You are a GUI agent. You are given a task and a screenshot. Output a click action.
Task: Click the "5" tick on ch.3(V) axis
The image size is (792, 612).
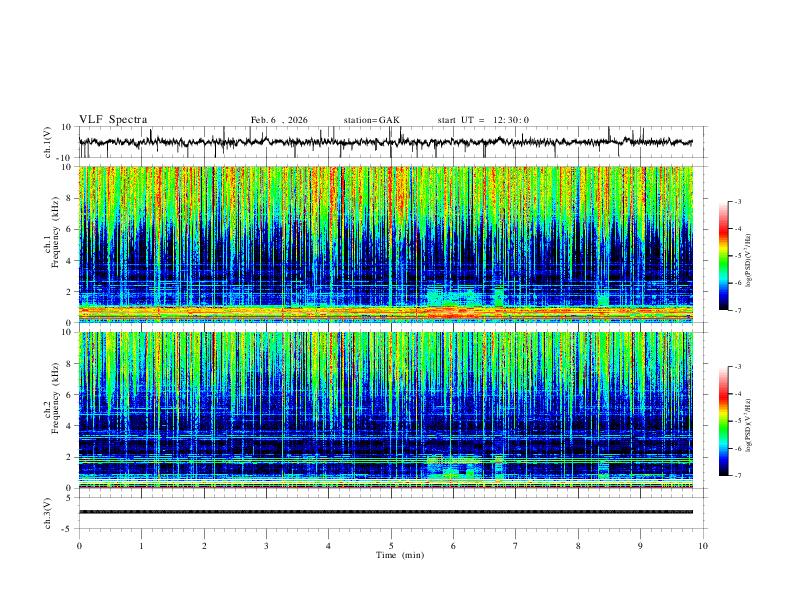pos(70,498)
